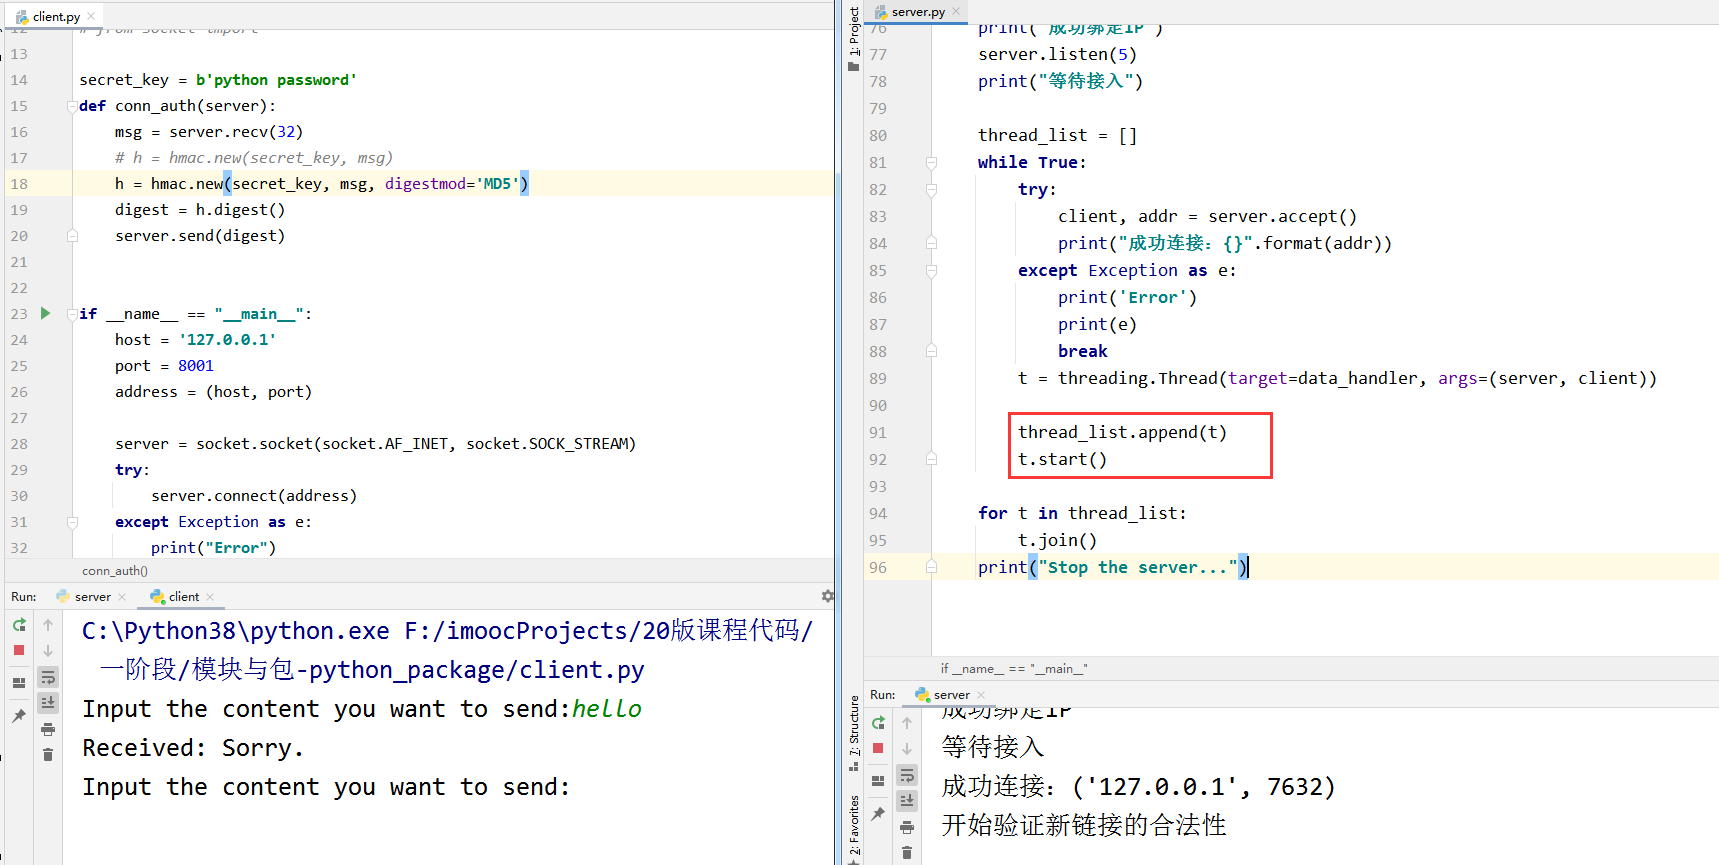
Task: Click the secret_key assignment on line 14
Action: tap(218, 80)
